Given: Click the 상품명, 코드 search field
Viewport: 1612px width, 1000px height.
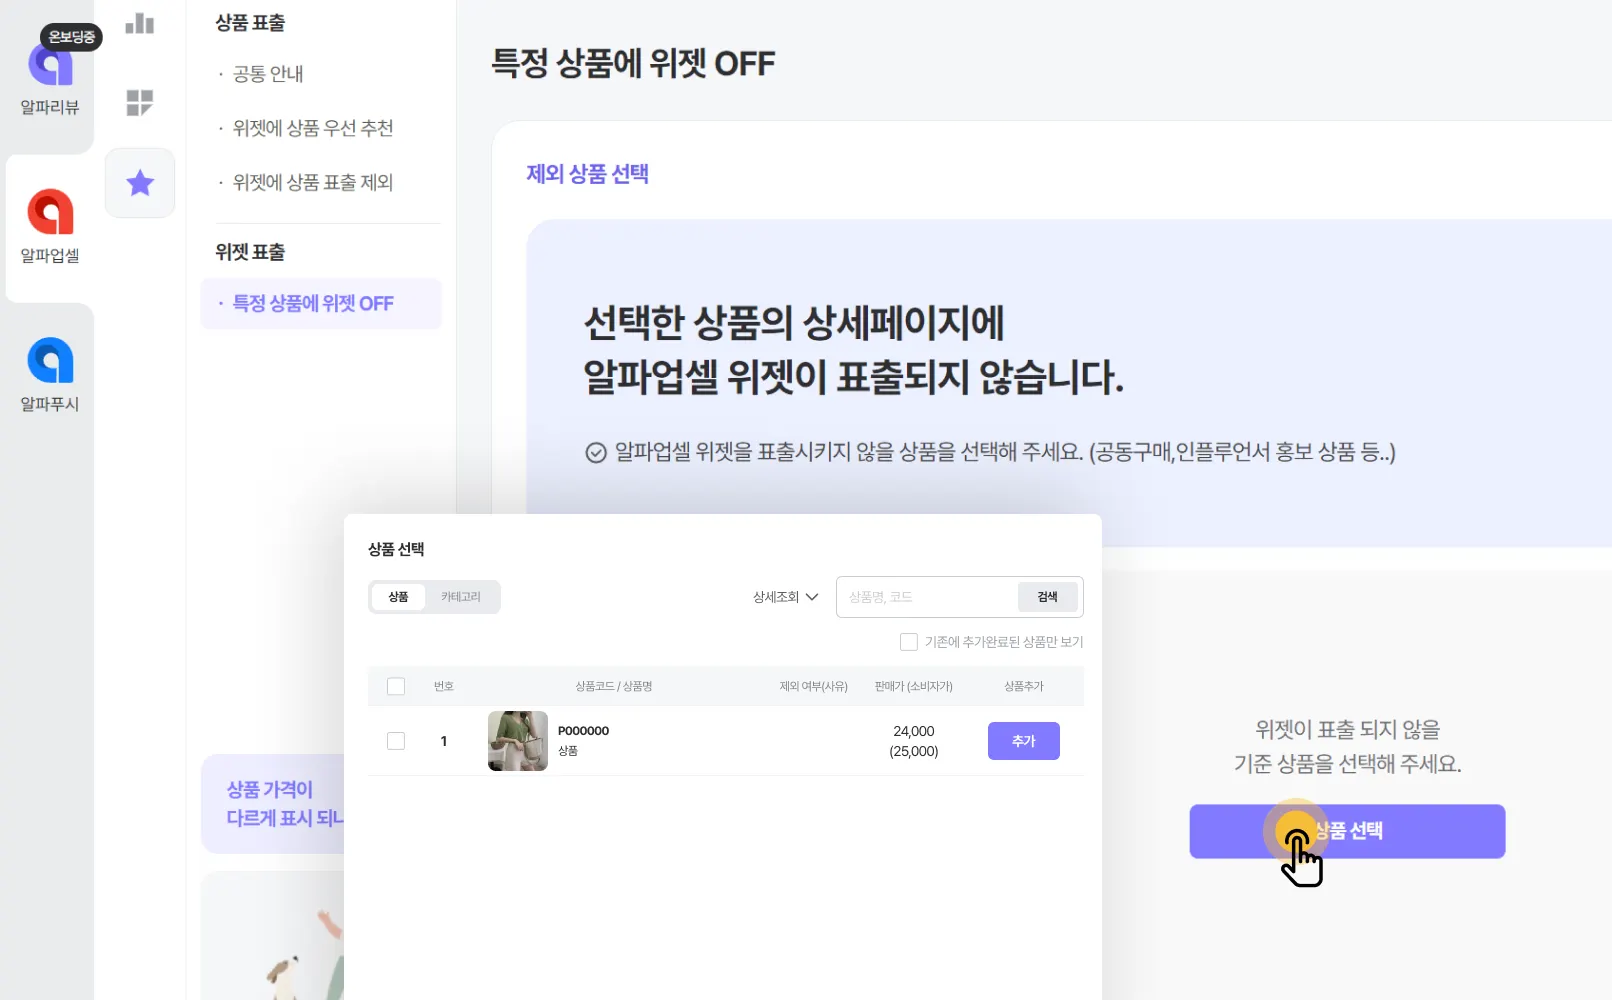Looking at the screenshot, I should click(927, 597).
